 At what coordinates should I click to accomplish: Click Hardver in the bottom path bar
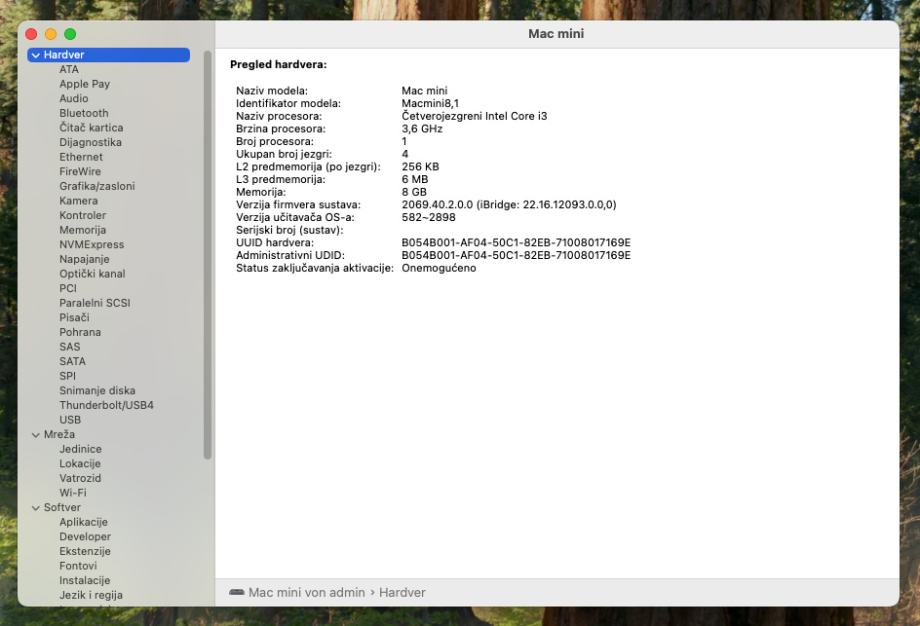coord(402,593)
